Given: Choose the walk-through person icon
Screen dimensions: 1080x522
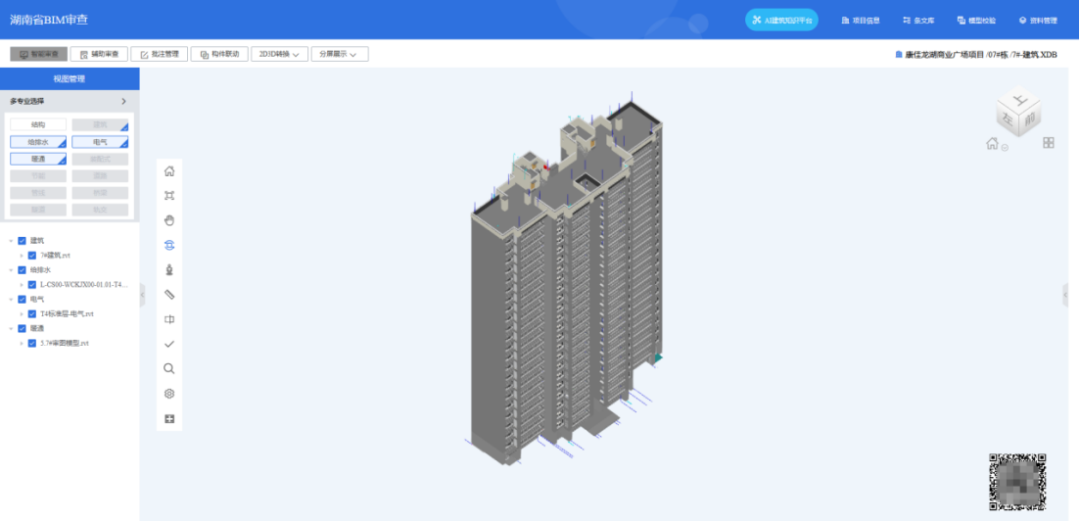Looking at the screenshot, I should [169, 270].
